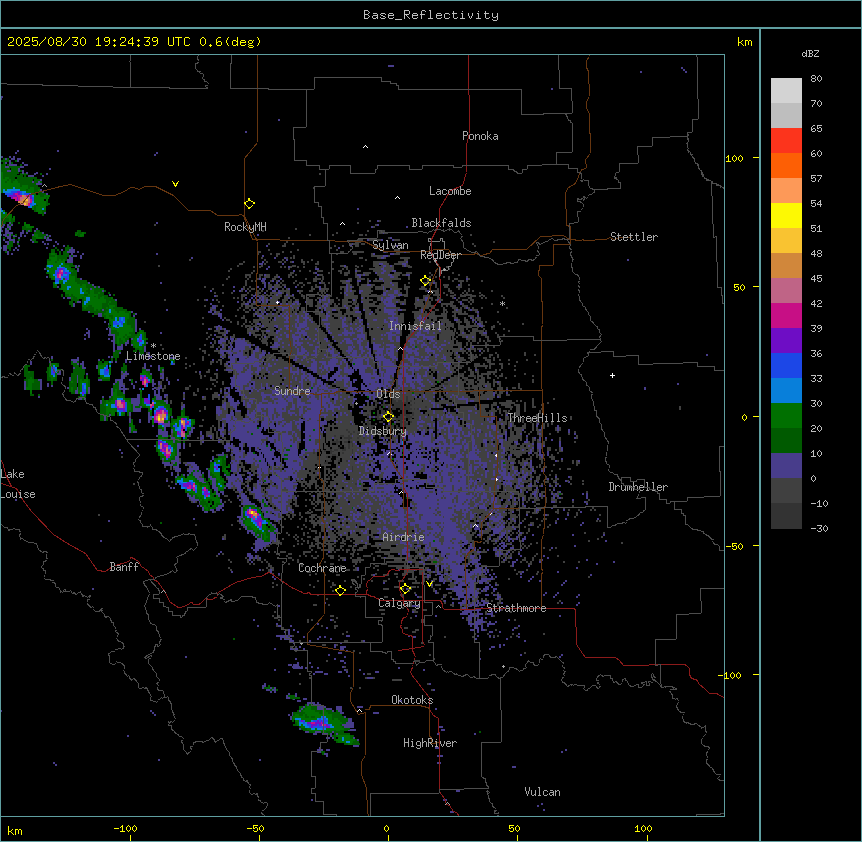Select the violet purple swatch above 36 dBZ
The image size is (862, 842).
click(786, 340)
